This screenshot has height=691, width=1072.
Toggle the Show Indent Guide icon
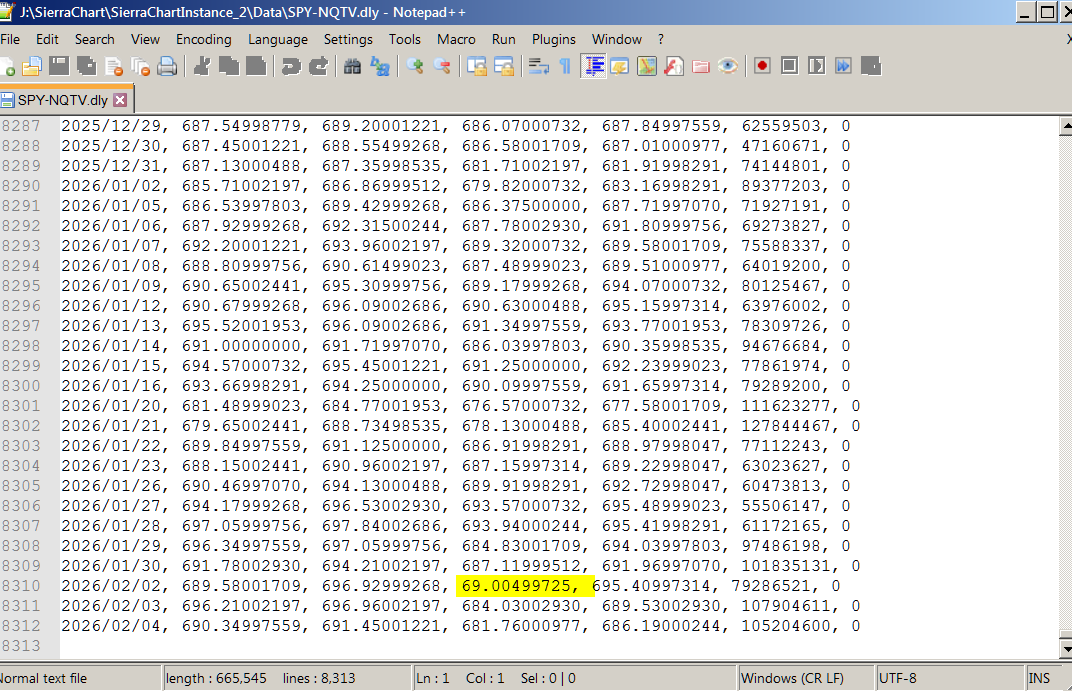(x=593, y=66)
